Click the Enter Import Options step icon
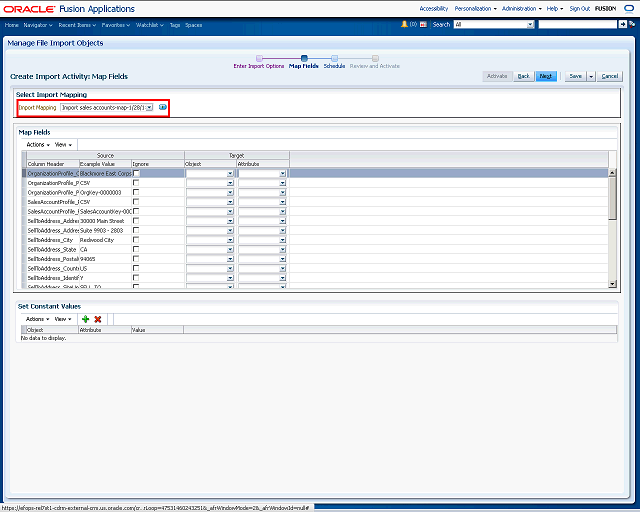Image resolution: width=640 pixels, height=512 pixels. pyautogui.click(x=259, y=58)
